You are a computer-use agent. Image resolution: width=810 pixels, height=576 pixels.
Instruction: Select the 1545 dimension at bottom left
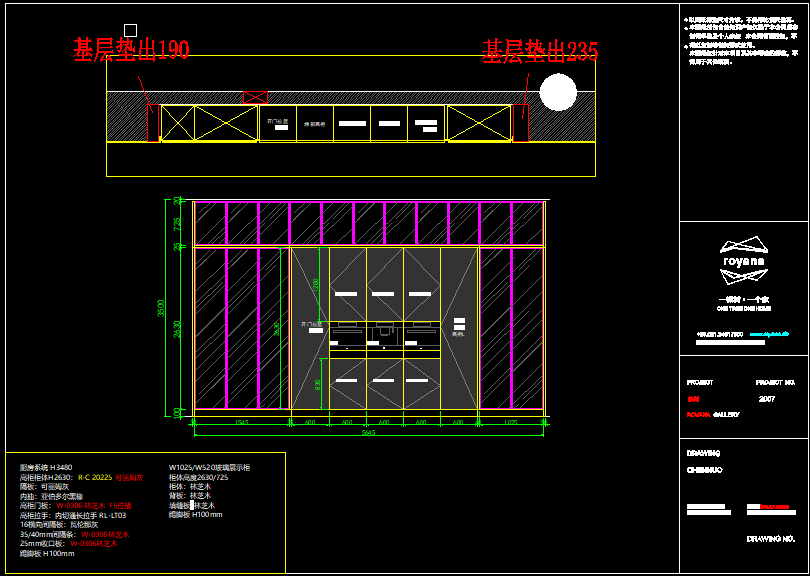pyautogui.click(x=241, y=423)
